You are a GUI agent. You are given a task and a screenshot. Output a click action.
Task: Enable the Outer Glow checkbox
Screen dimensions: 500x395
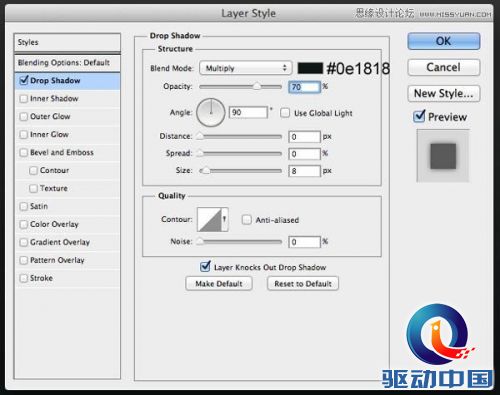coord(24,117)
